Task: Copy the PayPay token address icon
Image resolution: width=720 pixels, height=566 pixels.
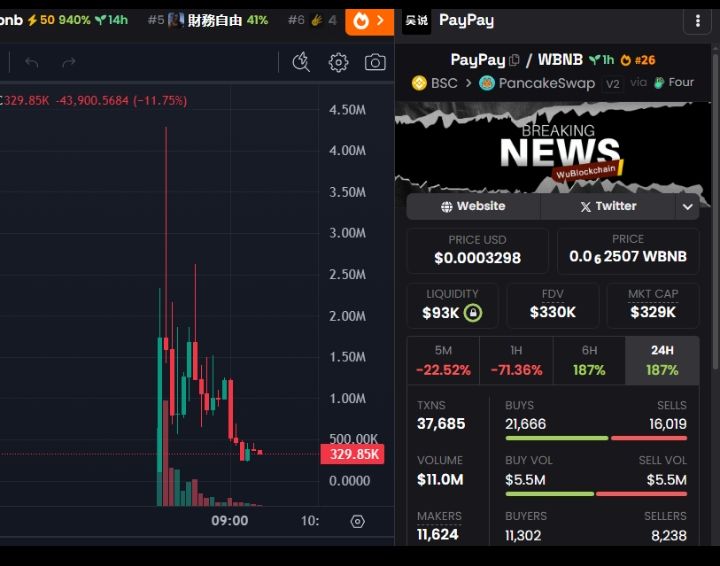Action: pos(514,60)
